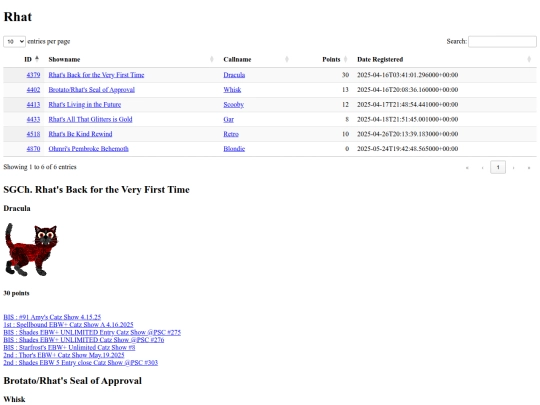Sort the table by ID column

tap(24, 59)
